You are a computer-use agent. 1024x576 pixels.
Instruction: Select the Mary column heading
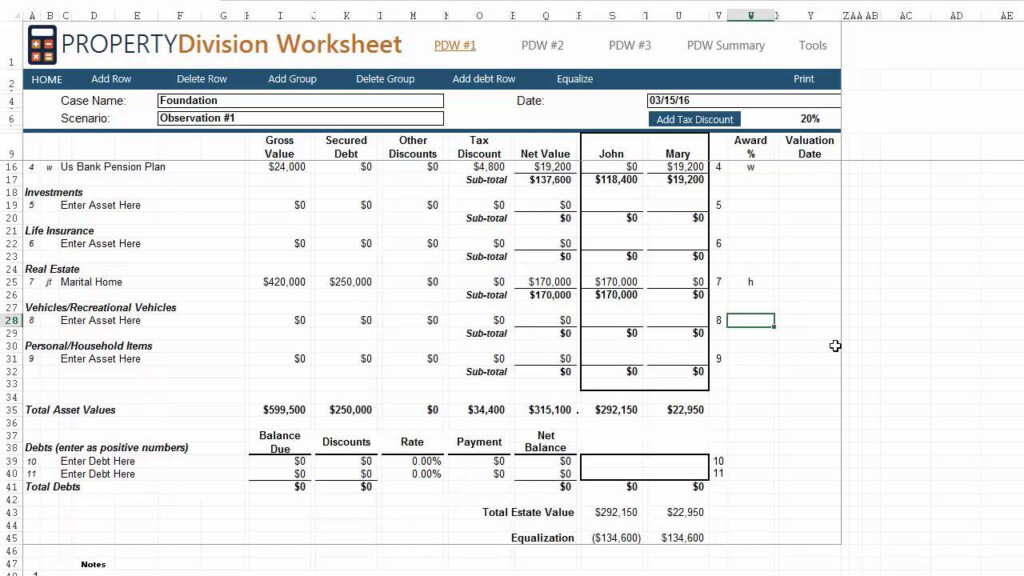[x=678, y=154]
